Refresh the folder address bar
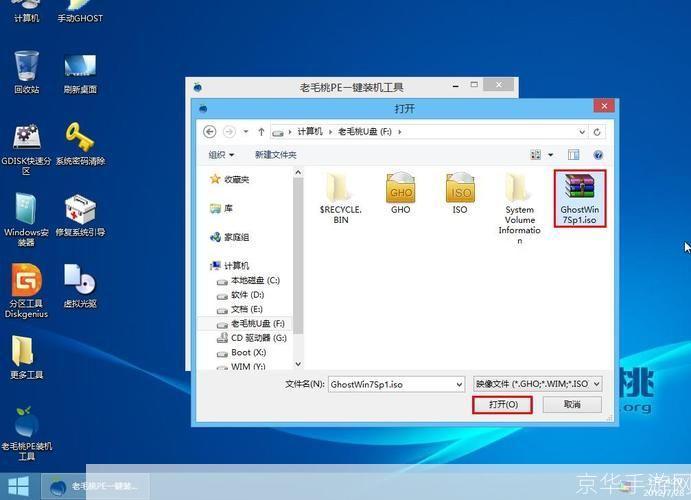This screenshot has height=500, width=691. coord(597,132)
